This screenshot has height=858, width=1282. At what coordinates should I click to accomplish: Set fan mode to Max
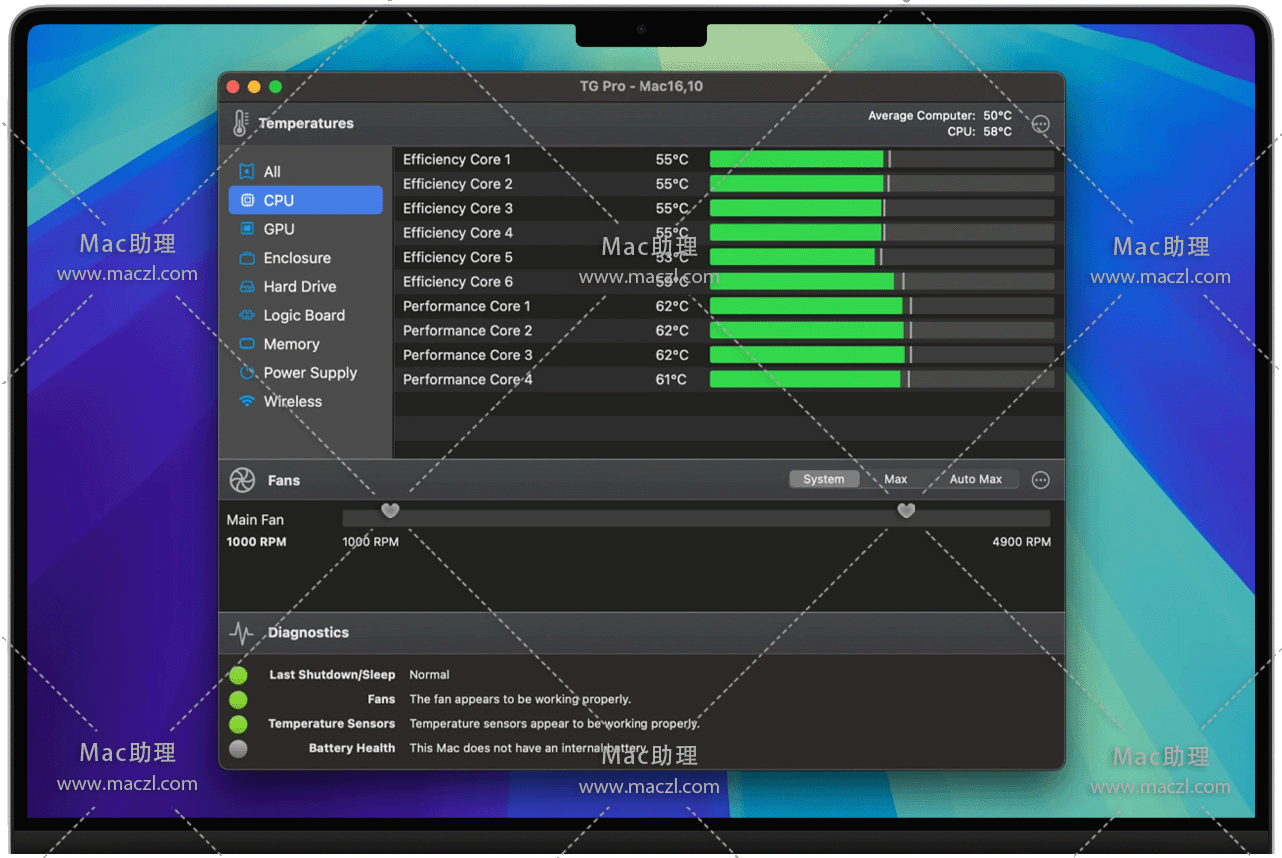point(895,479)
